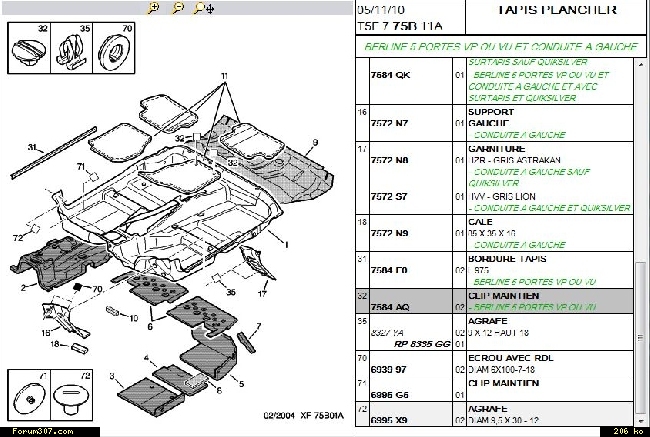Open the part 32 clip thumbnail
This screenshot has width=650, height=437.
click(29, 48)
